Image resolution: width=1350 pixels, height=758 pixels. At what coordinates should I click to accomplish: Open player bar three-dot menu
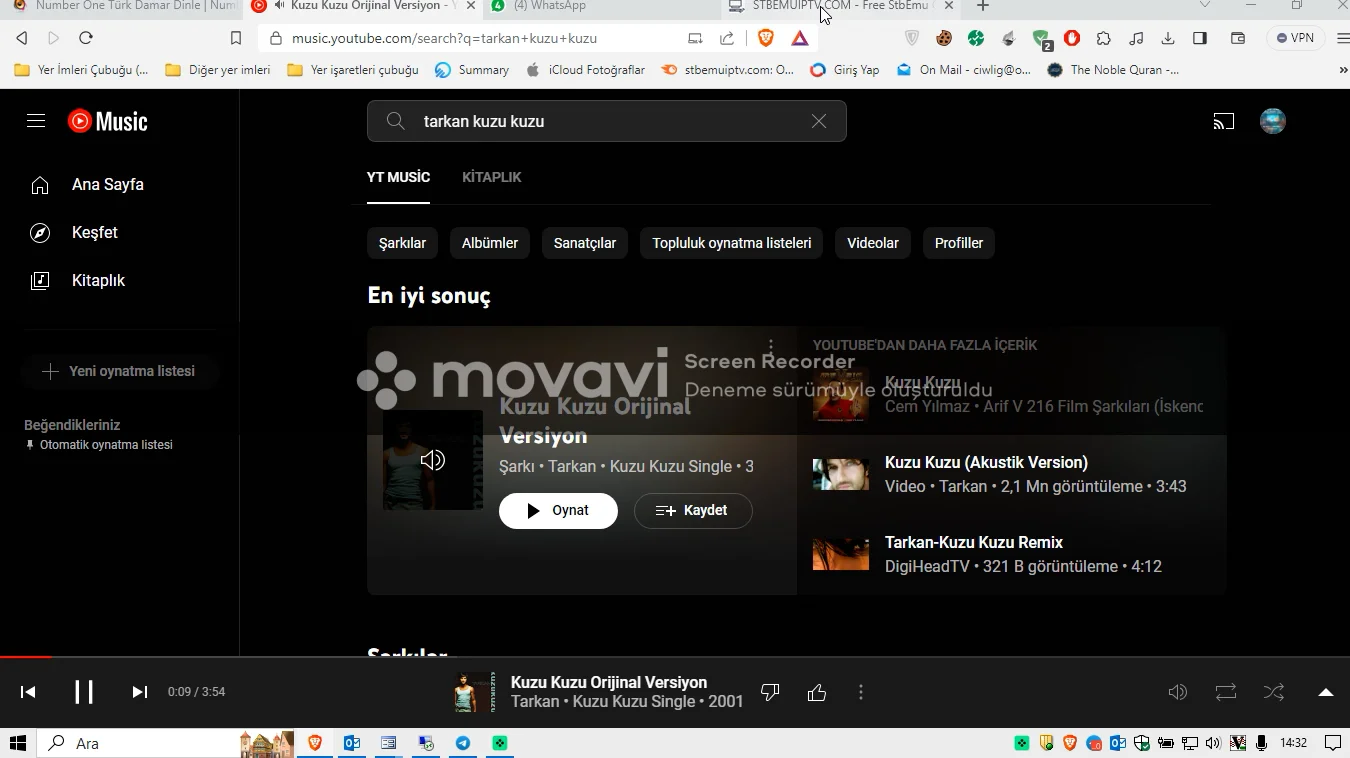point(861,692)
